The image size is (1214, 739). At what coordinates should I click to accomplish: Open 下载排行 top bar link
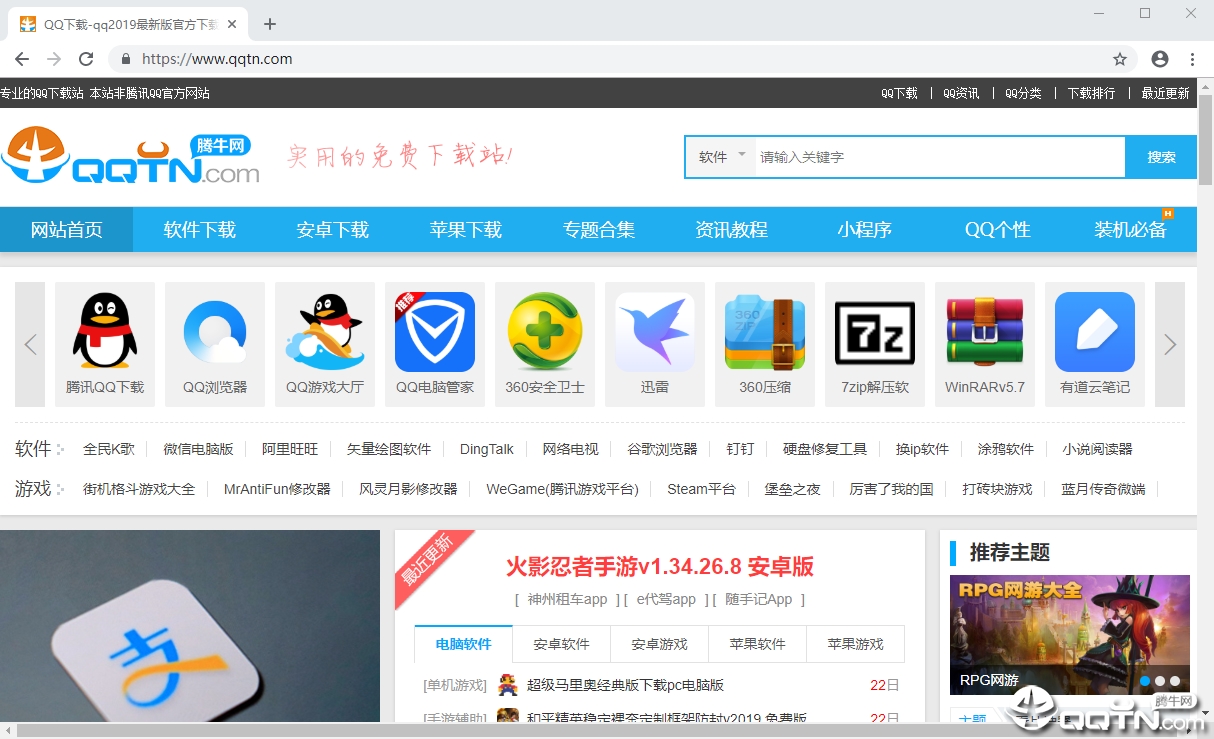[1091, 93]
